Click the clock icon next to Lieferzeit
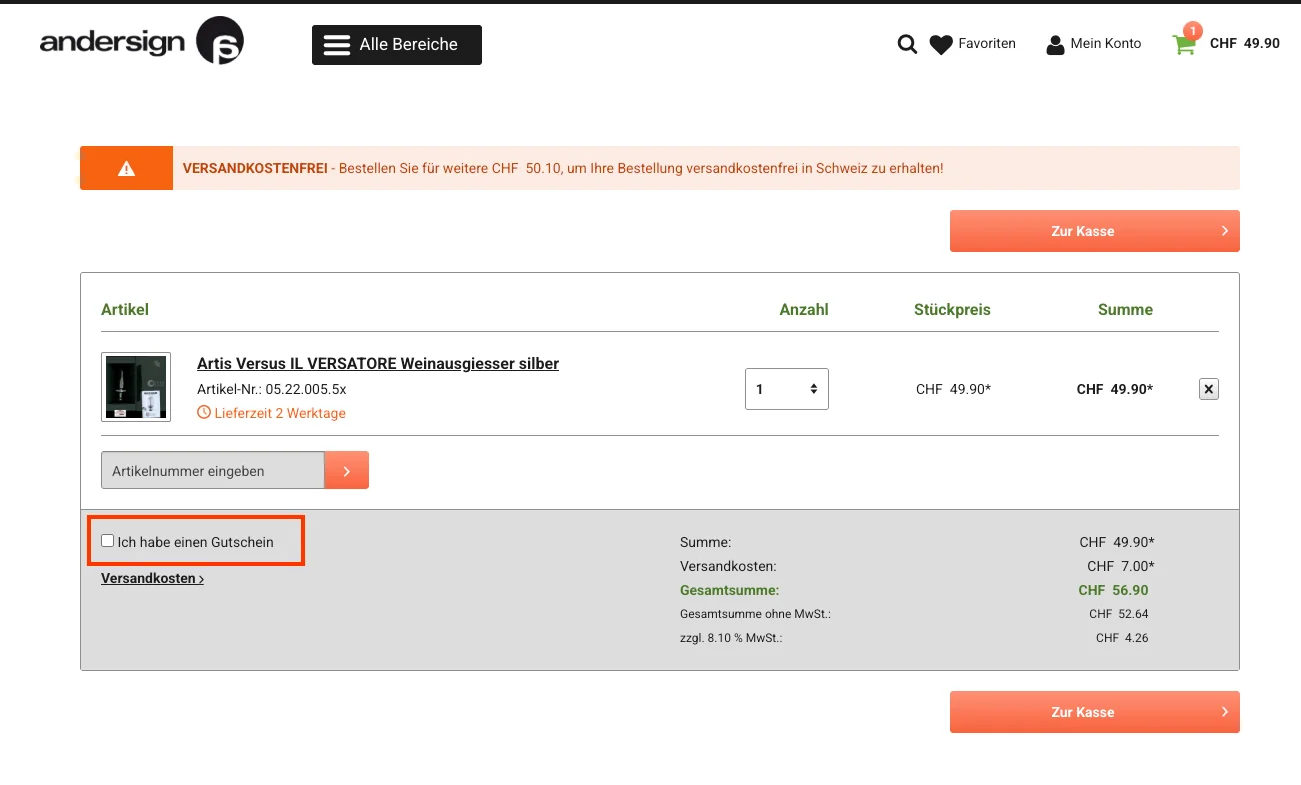The height and width of the screenshot is (785, 1301). (x=204, y=413)
